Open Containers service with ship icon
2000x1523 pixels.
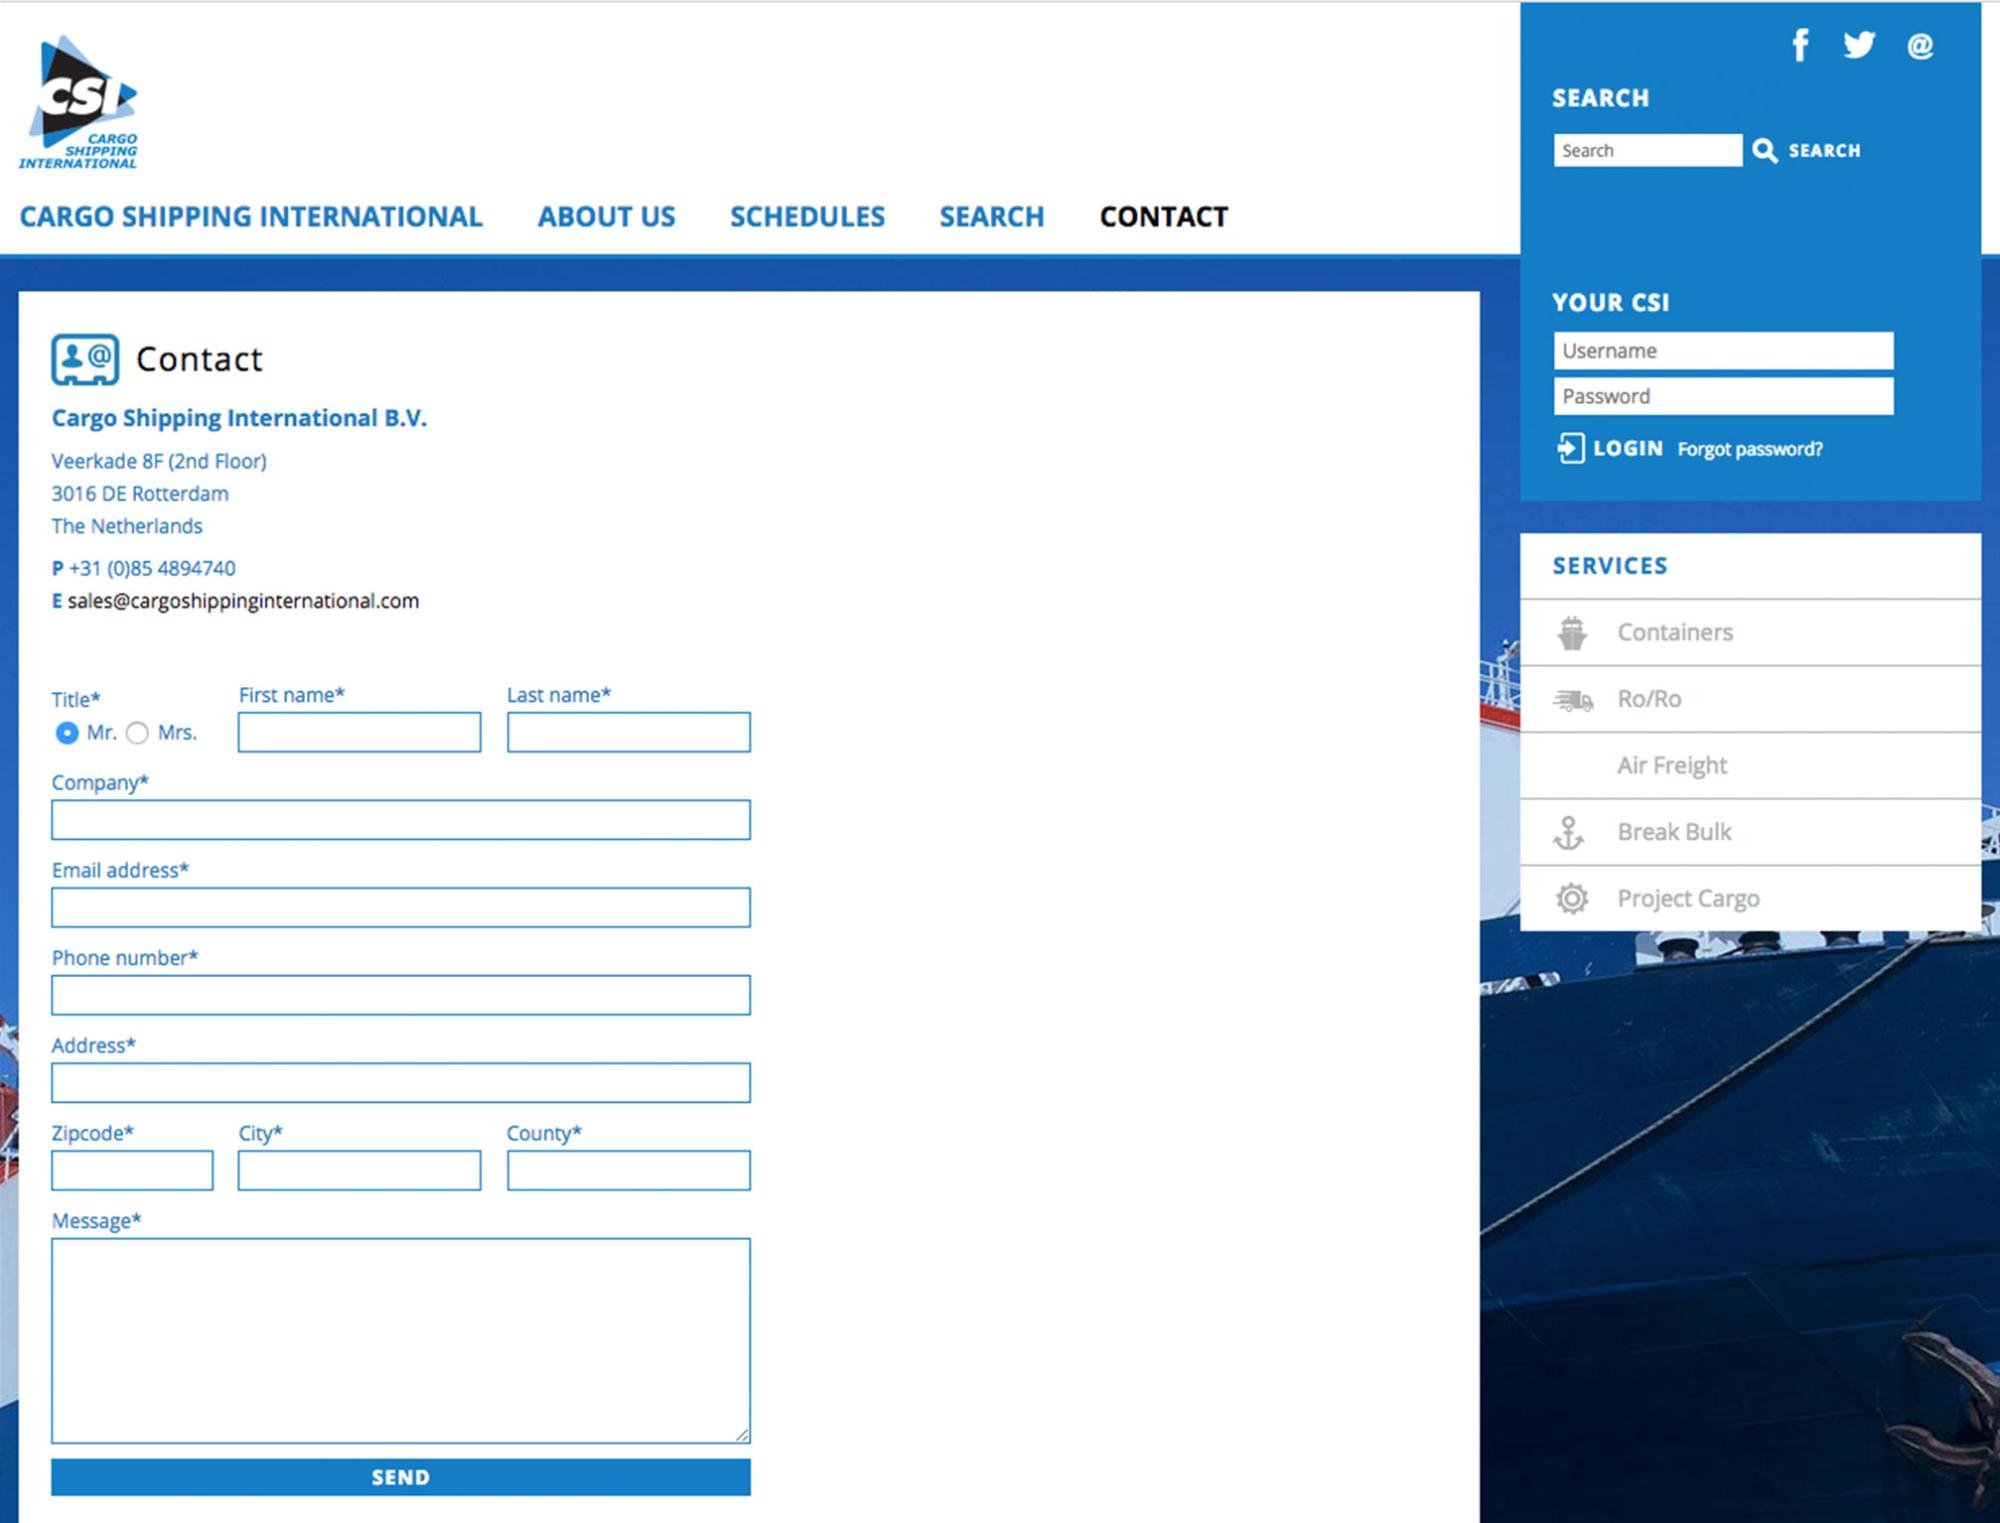1573,632
